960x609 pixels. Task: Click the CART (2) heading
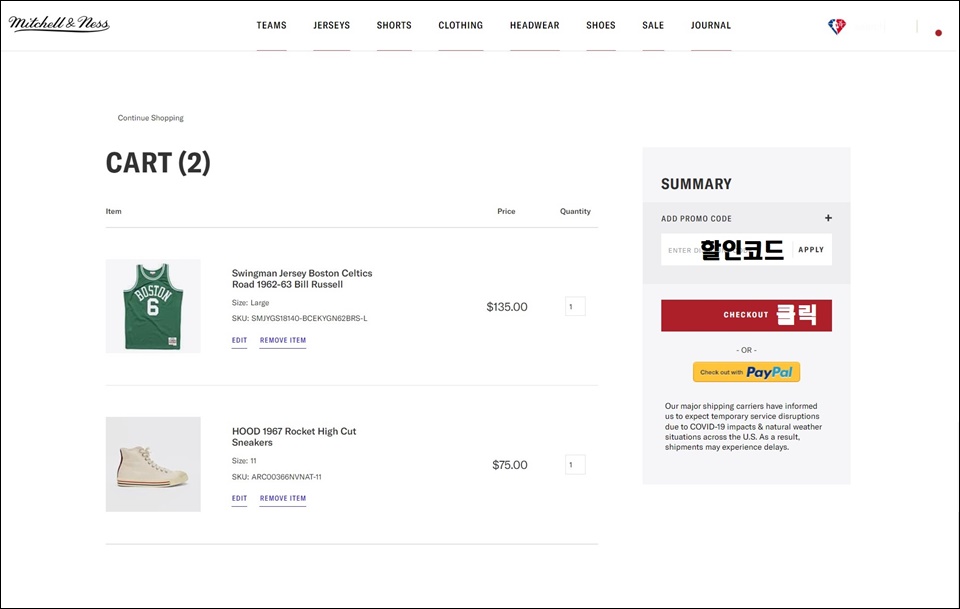(x=158, y=163)
